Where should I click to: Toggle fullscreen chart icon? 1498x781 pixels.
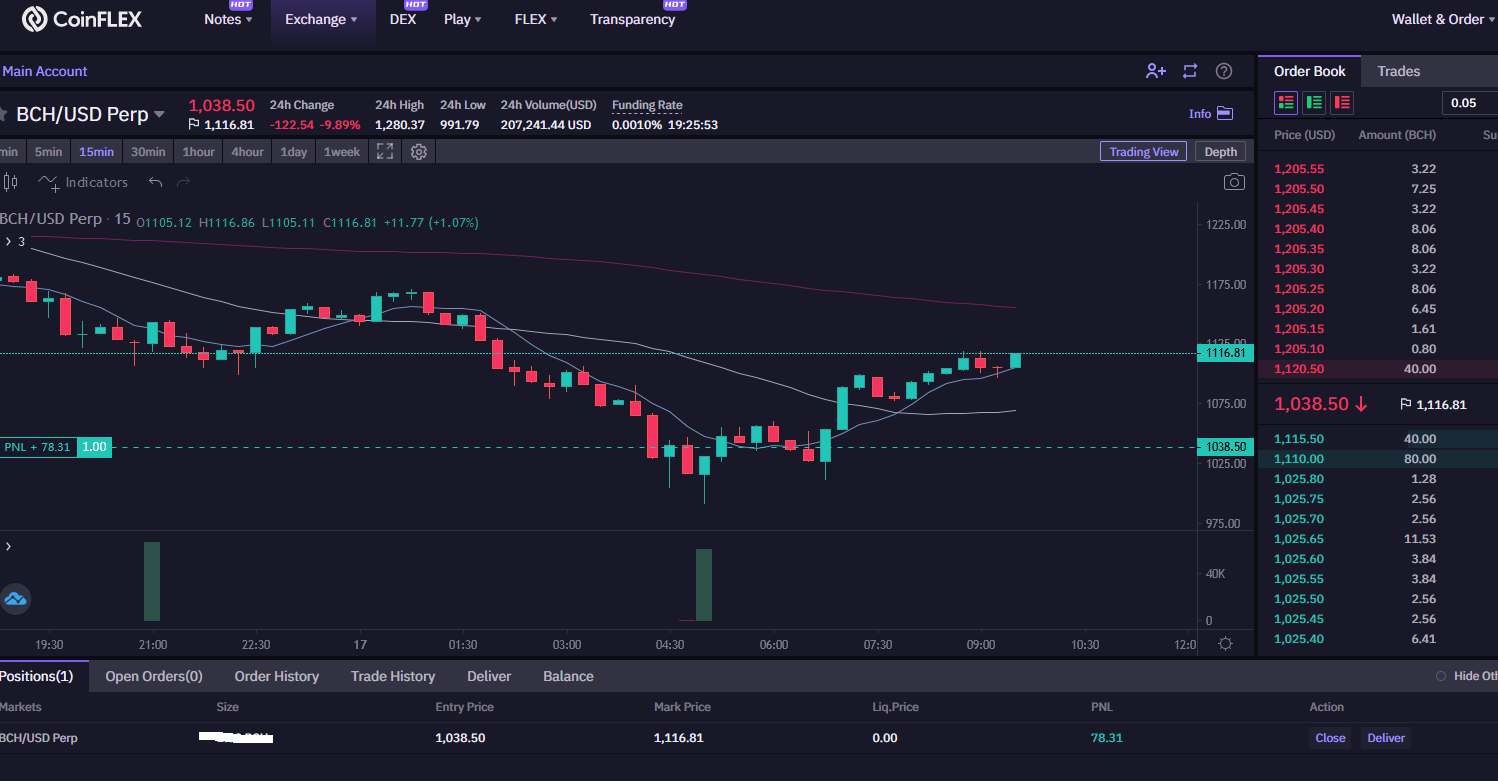385,152
